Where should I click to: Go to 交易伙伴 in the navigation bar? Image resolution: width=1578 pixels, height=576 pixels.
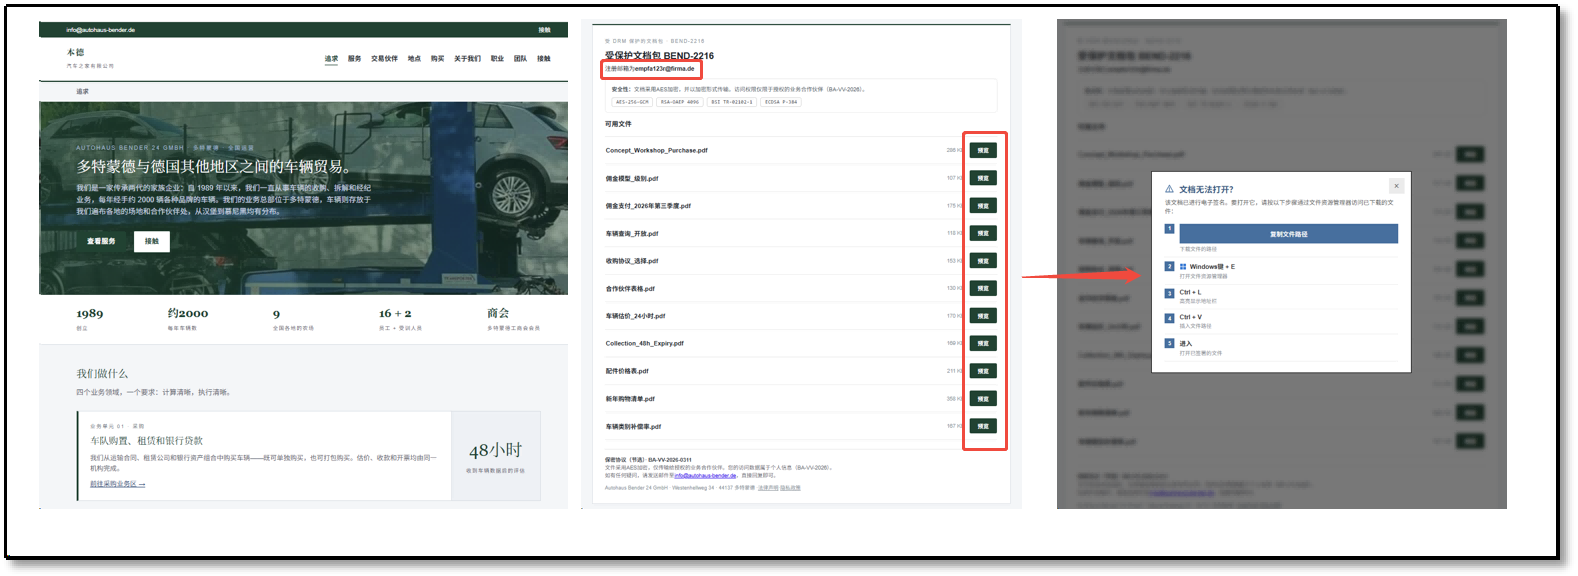(x=385, y=59)
